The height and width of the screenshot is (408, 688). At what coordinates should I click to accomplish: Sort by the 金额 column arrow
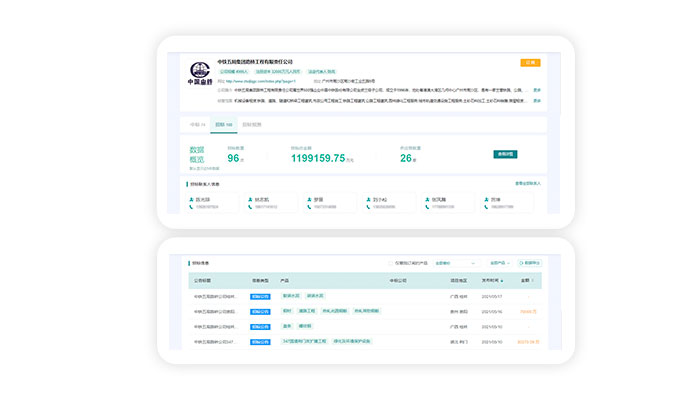(x=533, y=281)
